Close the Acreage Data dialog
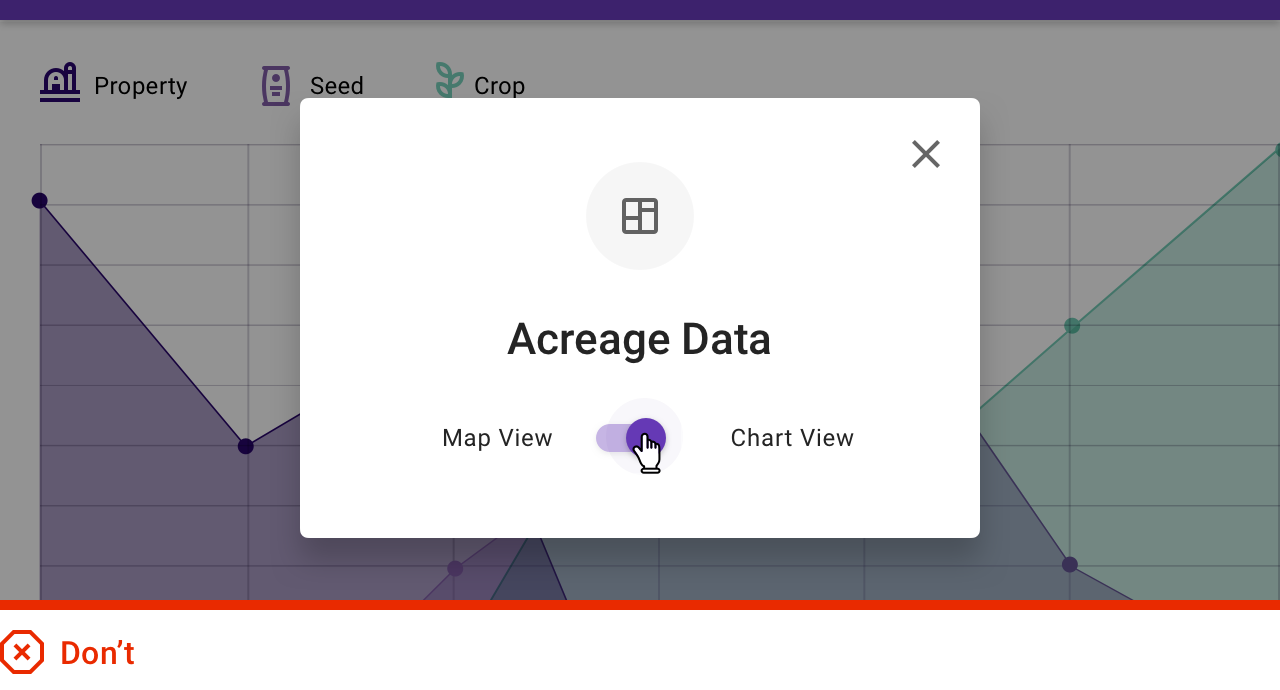 pos(926,154)
